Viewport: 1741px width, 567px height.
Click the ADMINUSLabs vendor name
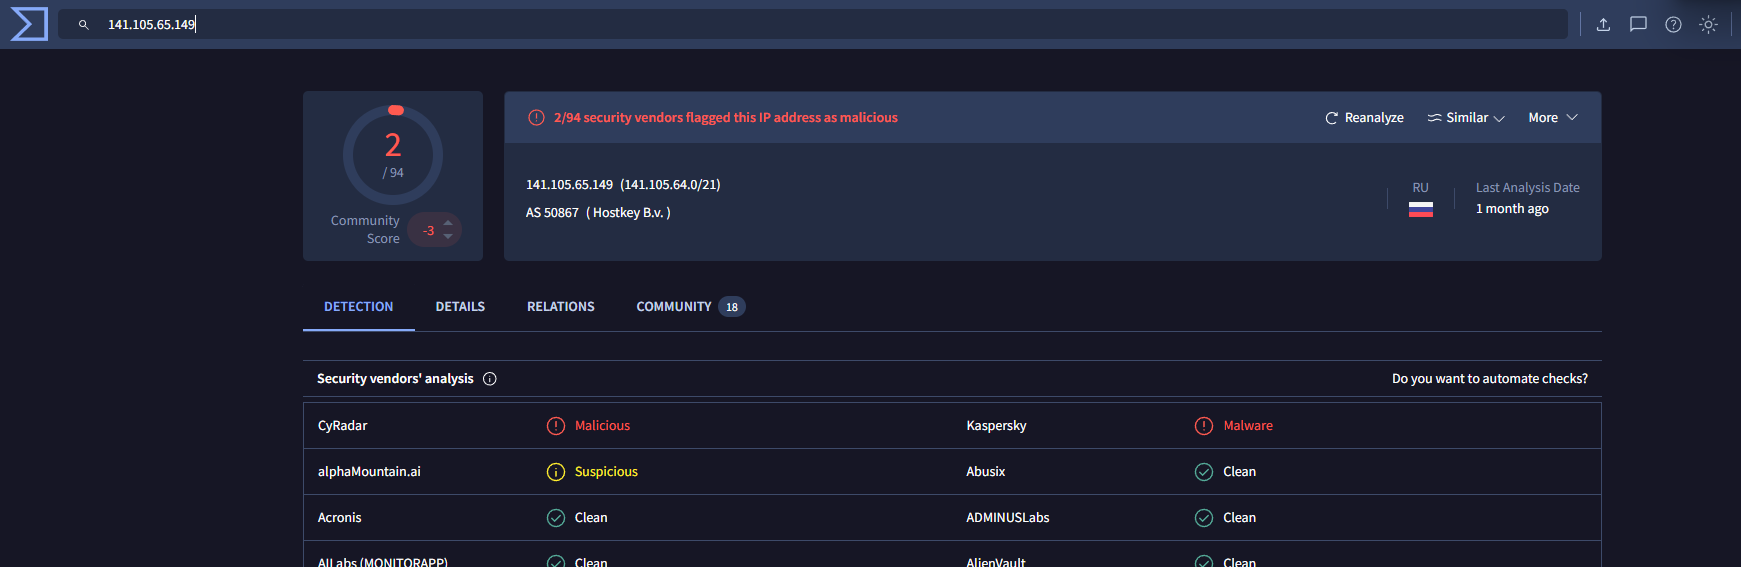(1008, 518)
